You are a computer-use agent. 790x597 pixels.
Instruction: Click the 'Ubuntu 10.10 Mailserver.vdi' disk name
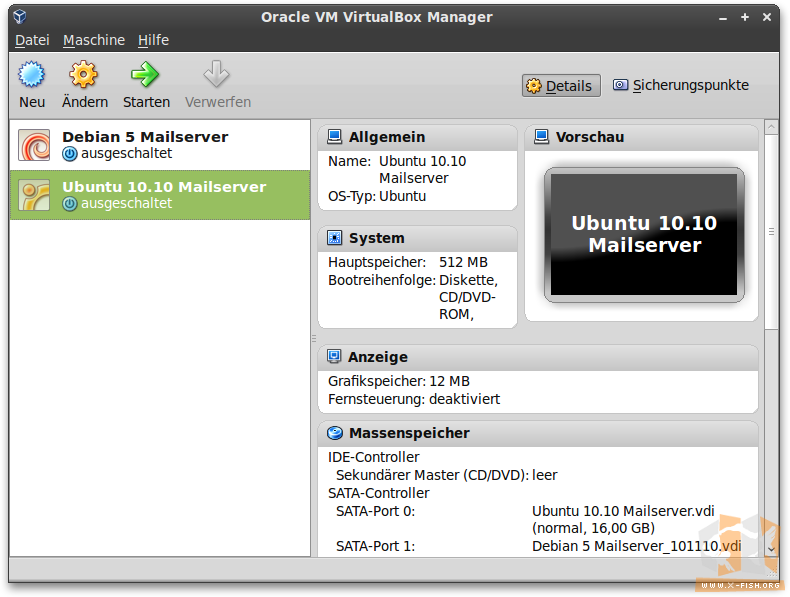(623, 511)
